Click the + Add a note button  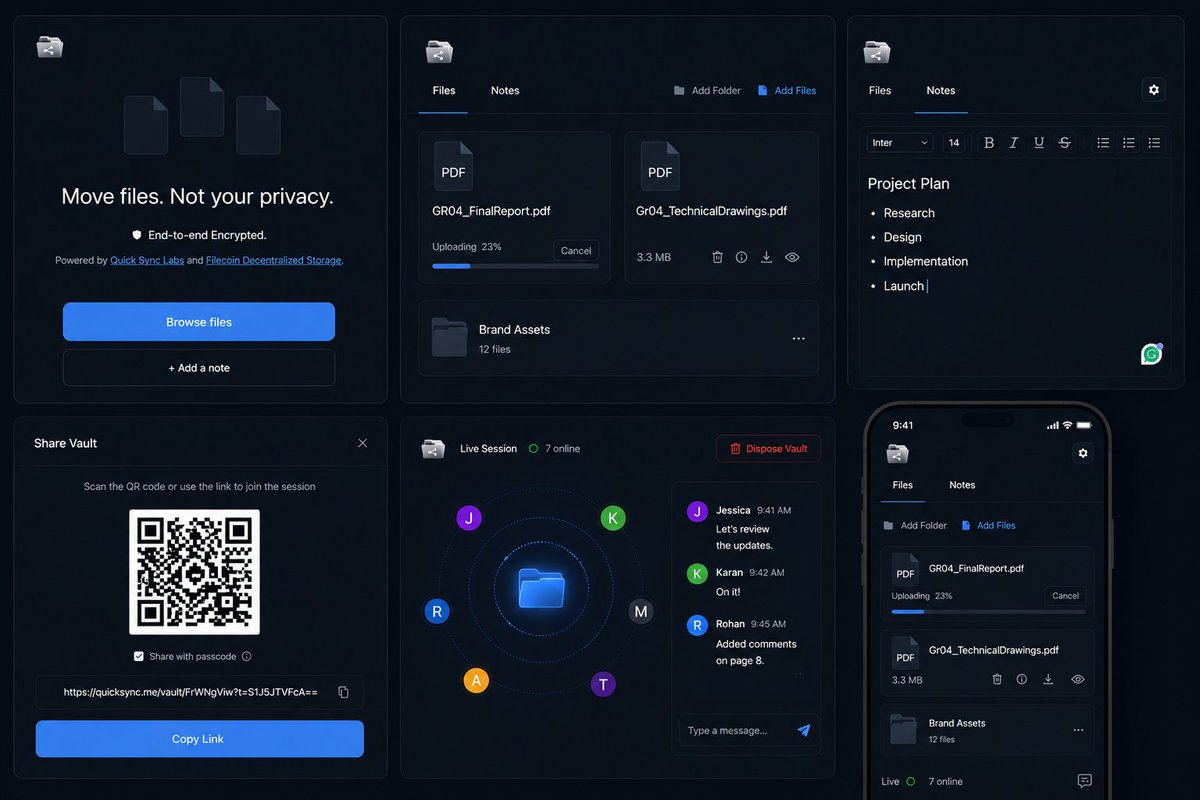pos(199,368)
